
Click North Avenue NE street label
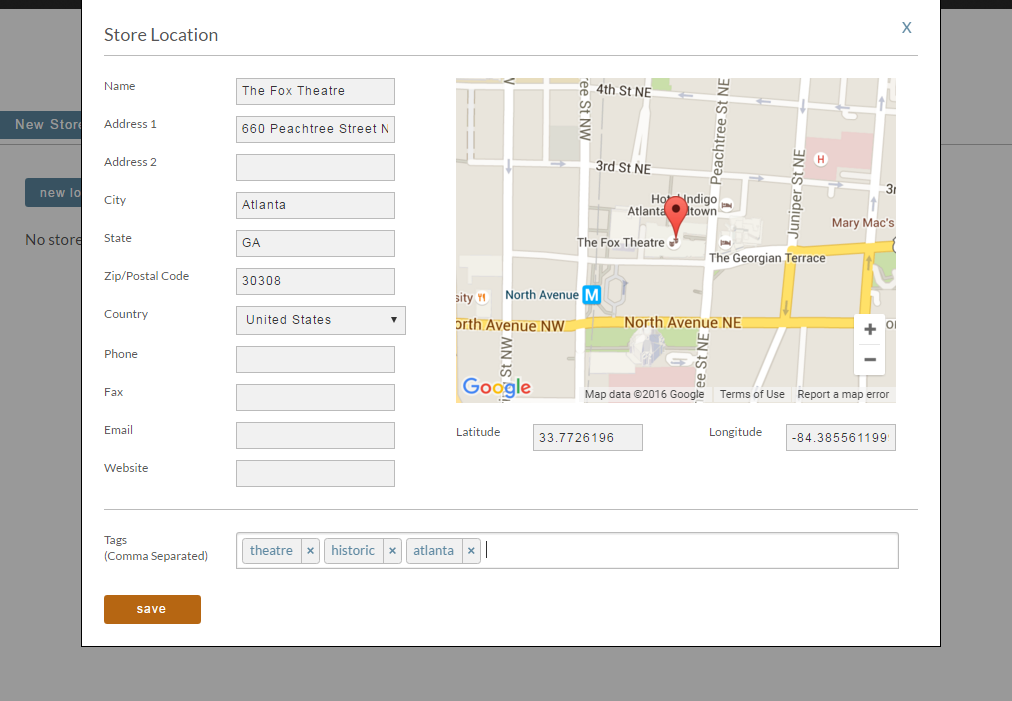682,322
